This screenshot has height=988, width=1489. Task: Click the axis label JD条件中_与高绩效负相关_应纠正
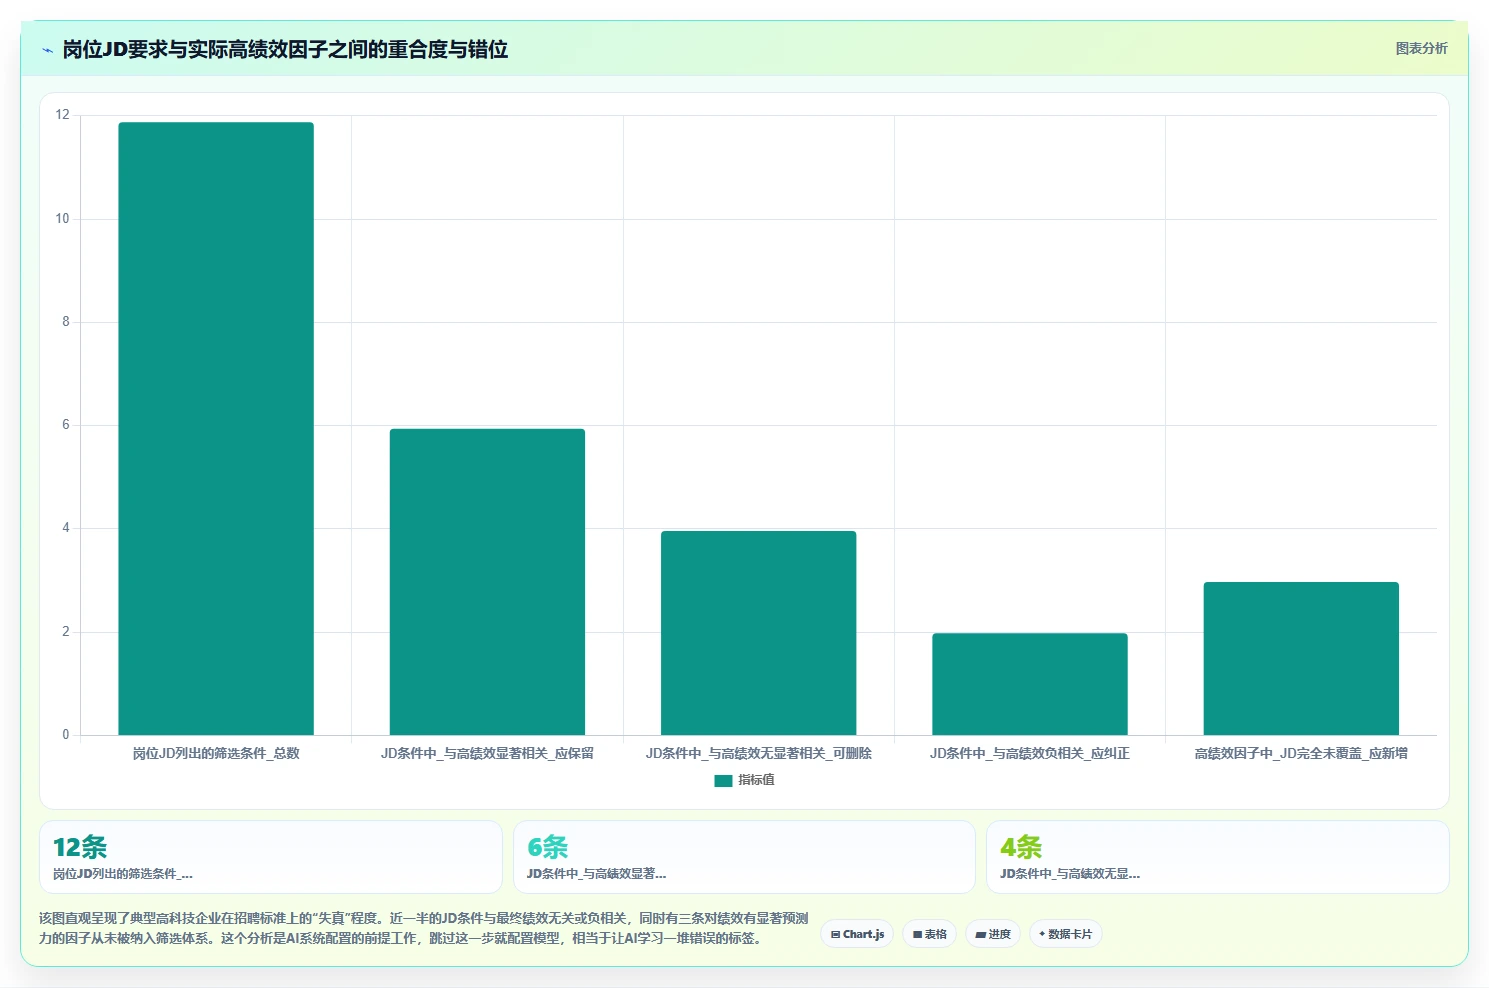(1030, 753)
